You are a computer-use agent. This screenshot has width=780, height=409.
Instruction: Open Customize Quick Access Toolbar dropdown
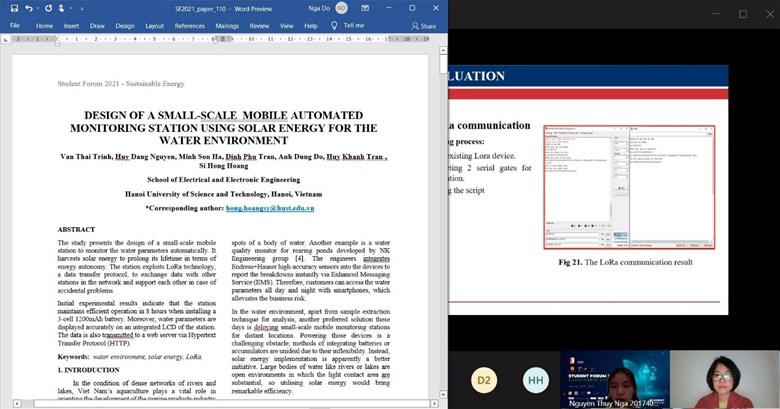pos(82,8)
